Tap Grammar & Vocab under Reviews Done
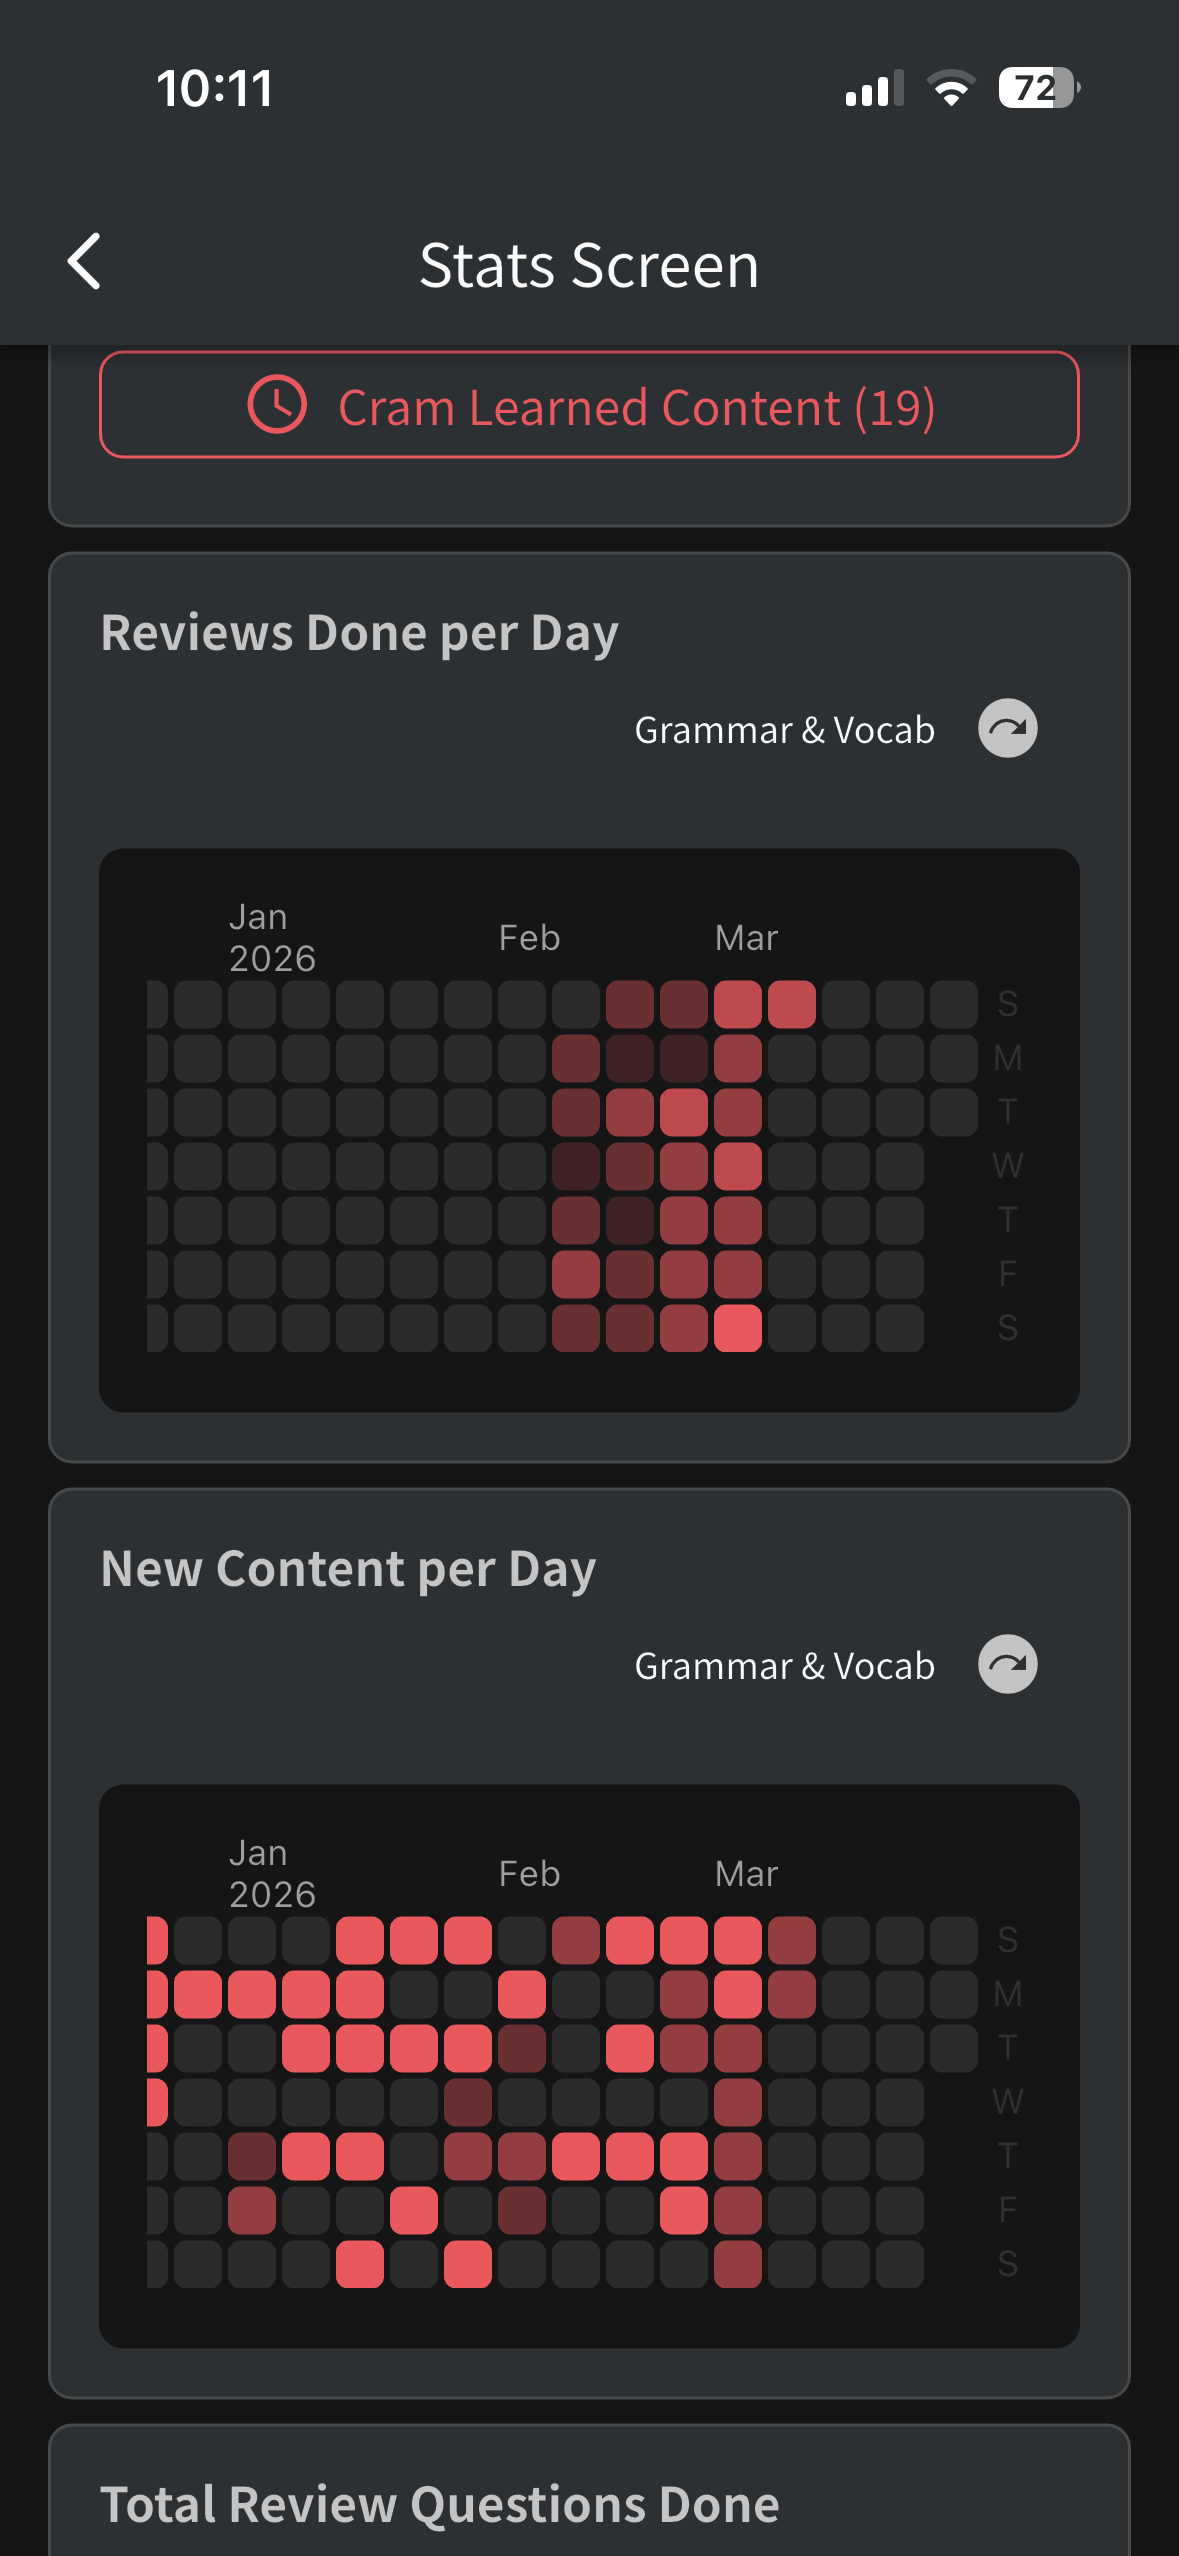This screenshot has height=2556, width=1179. 784,730
